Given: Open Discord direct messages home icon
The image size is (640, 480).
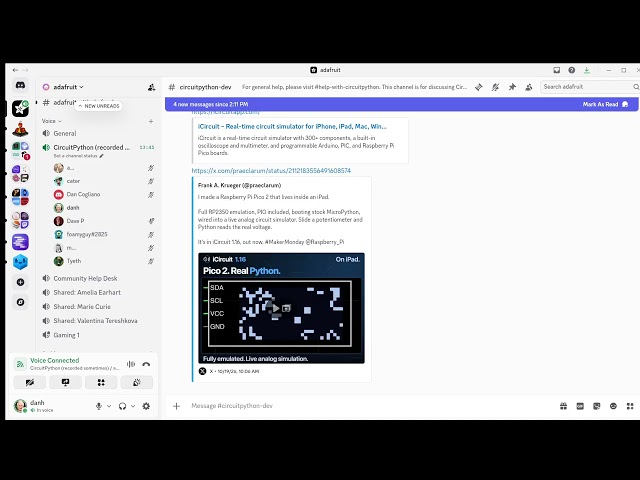Looking at the screenshot, I should [20, 85].
